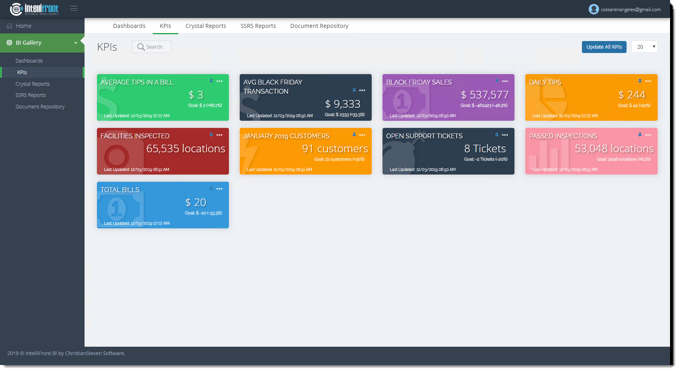Viewport: 688px width, 371px height.
Task: Open the user account avatar icon
Action: click(x=594, y=9)
